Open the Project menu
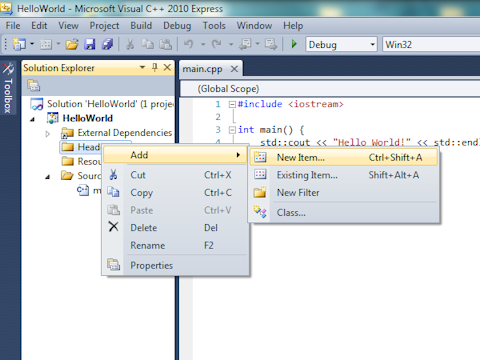The image size is (480, 360). click(104, 26)
